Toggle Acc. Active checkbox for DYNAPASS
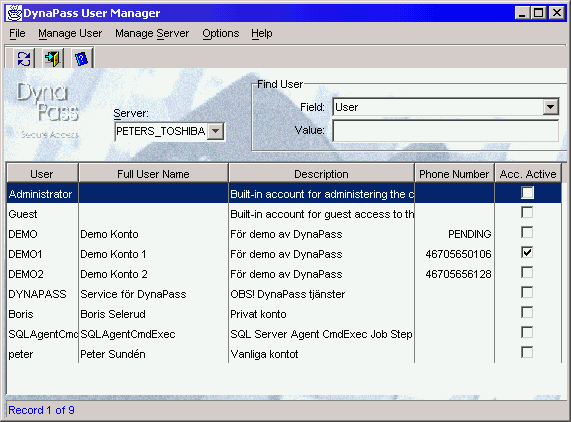The height and width of the screenshot is (422, 571). click(x=527, y=292)
